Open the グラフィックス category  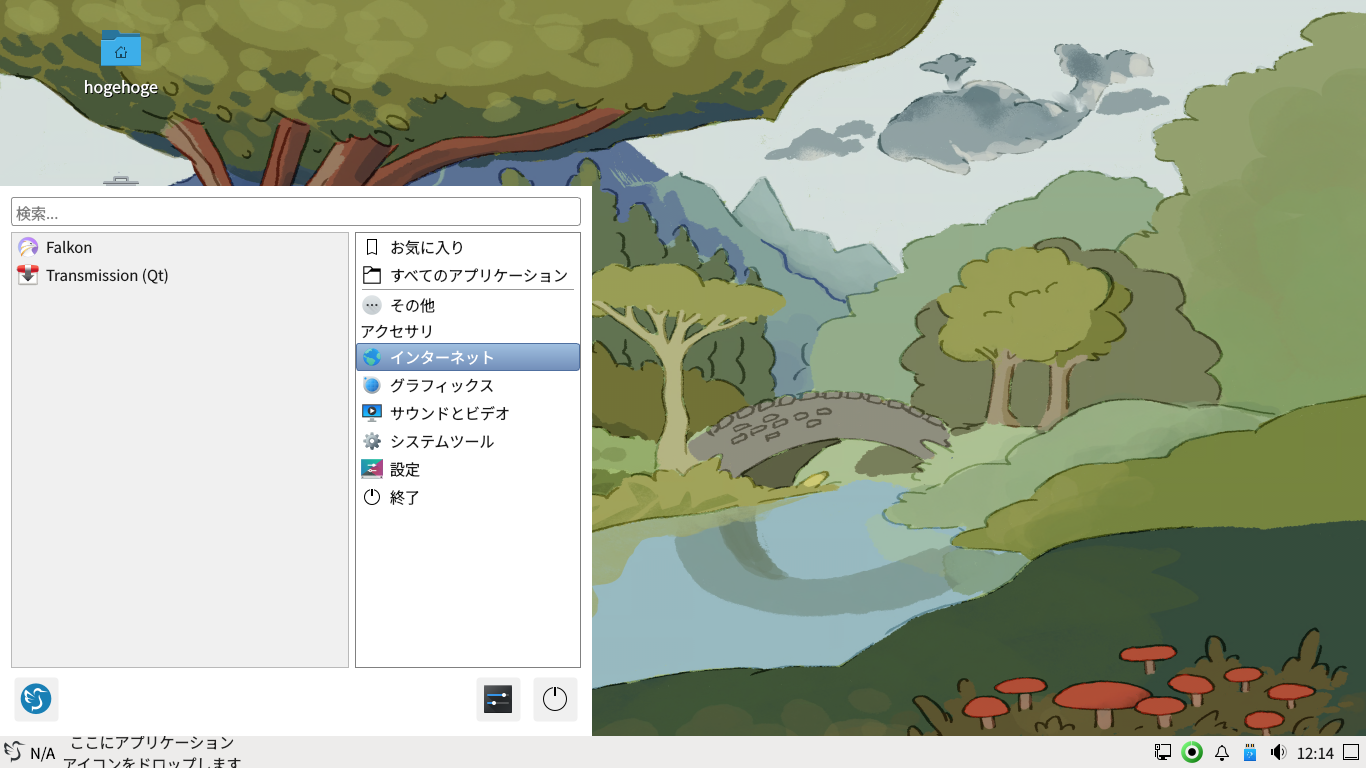tap(468, 385)
